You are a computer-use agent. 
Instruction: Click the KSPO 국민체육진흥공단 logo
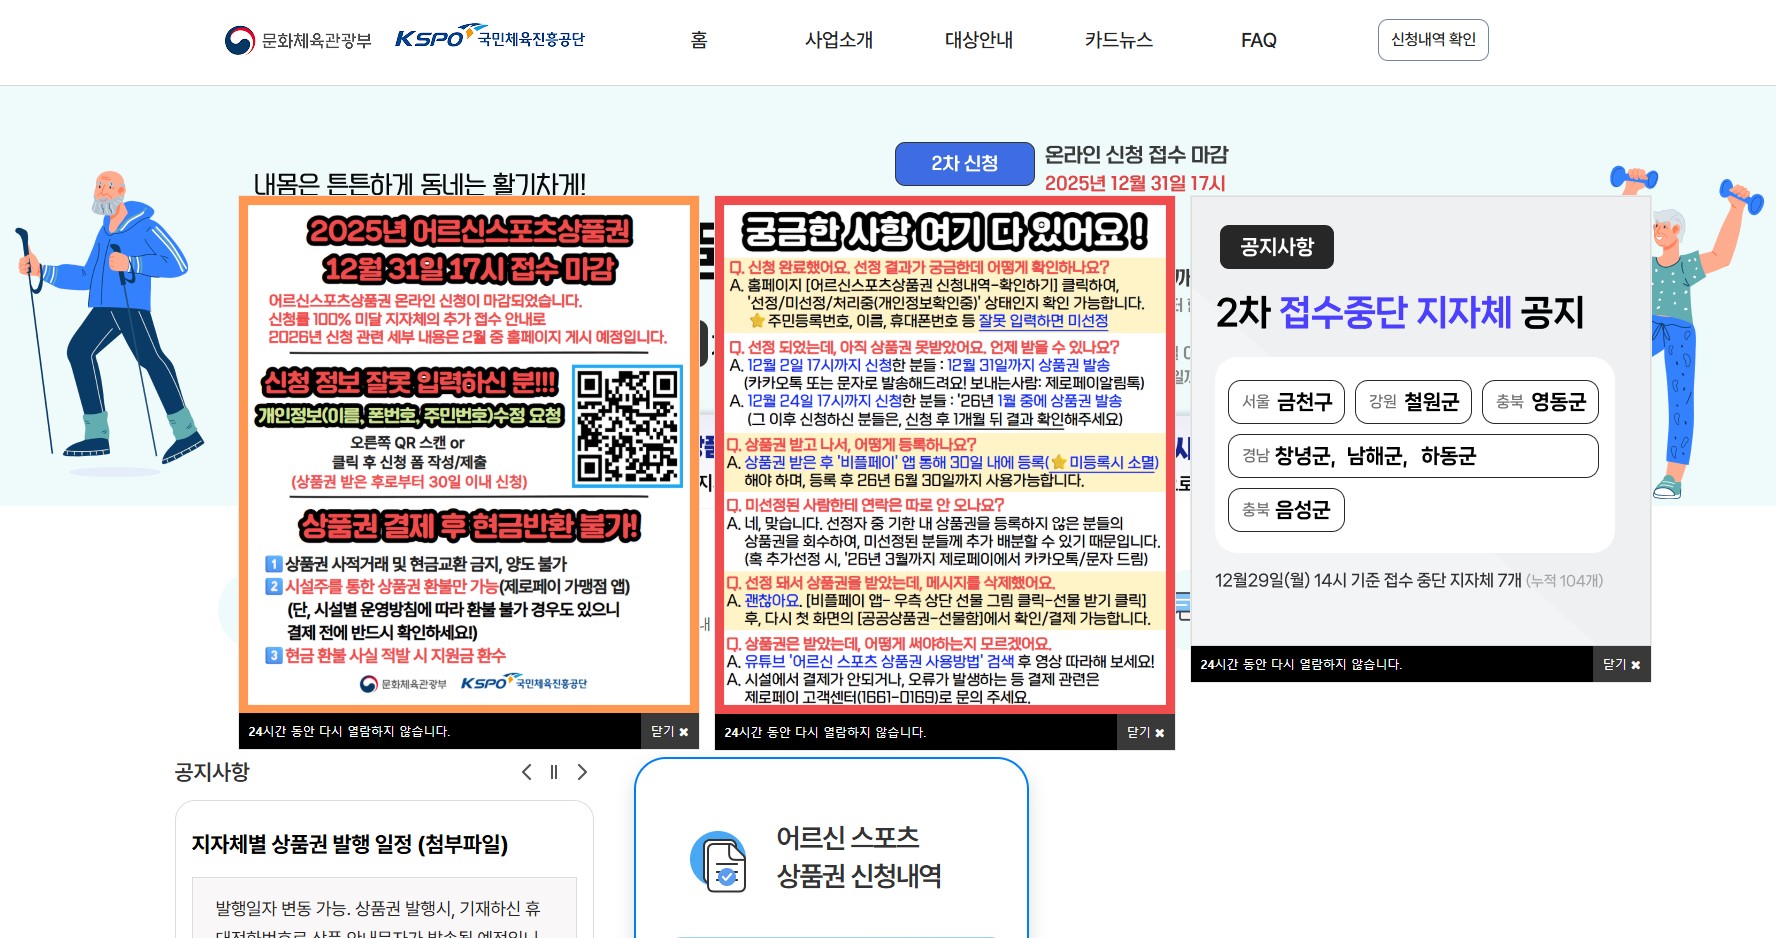pos(488,38)
